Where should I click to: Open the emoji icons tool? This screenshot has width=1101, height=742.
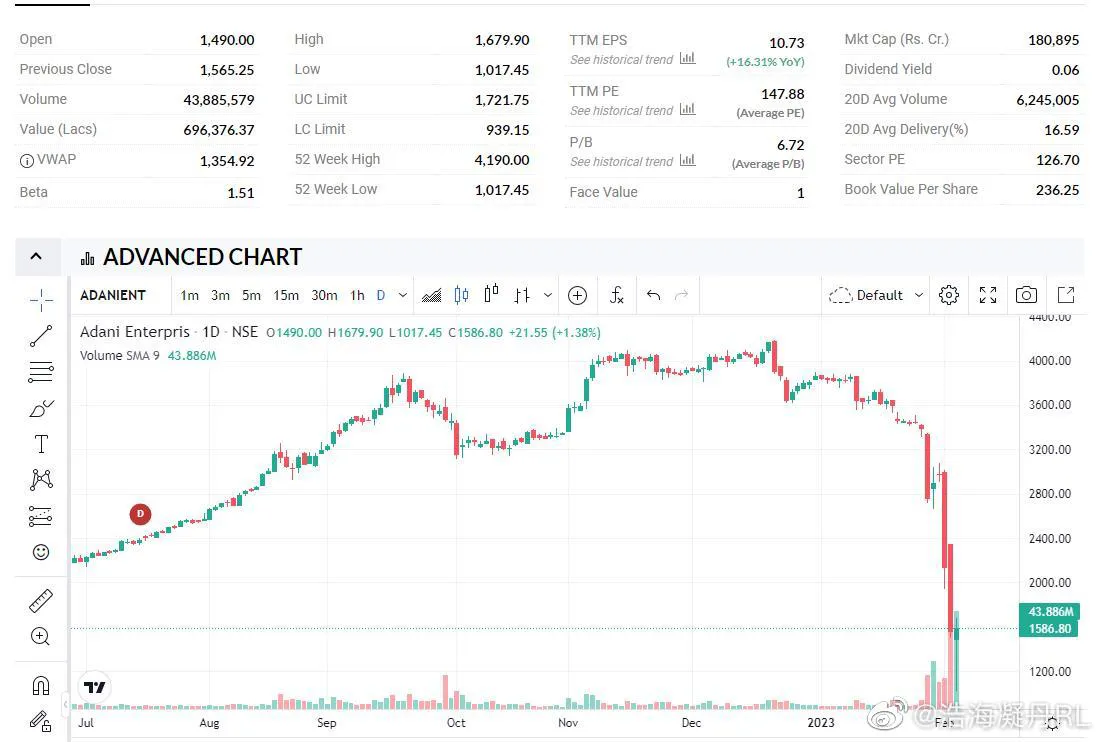pyautogui.click(x=41, y=552)
